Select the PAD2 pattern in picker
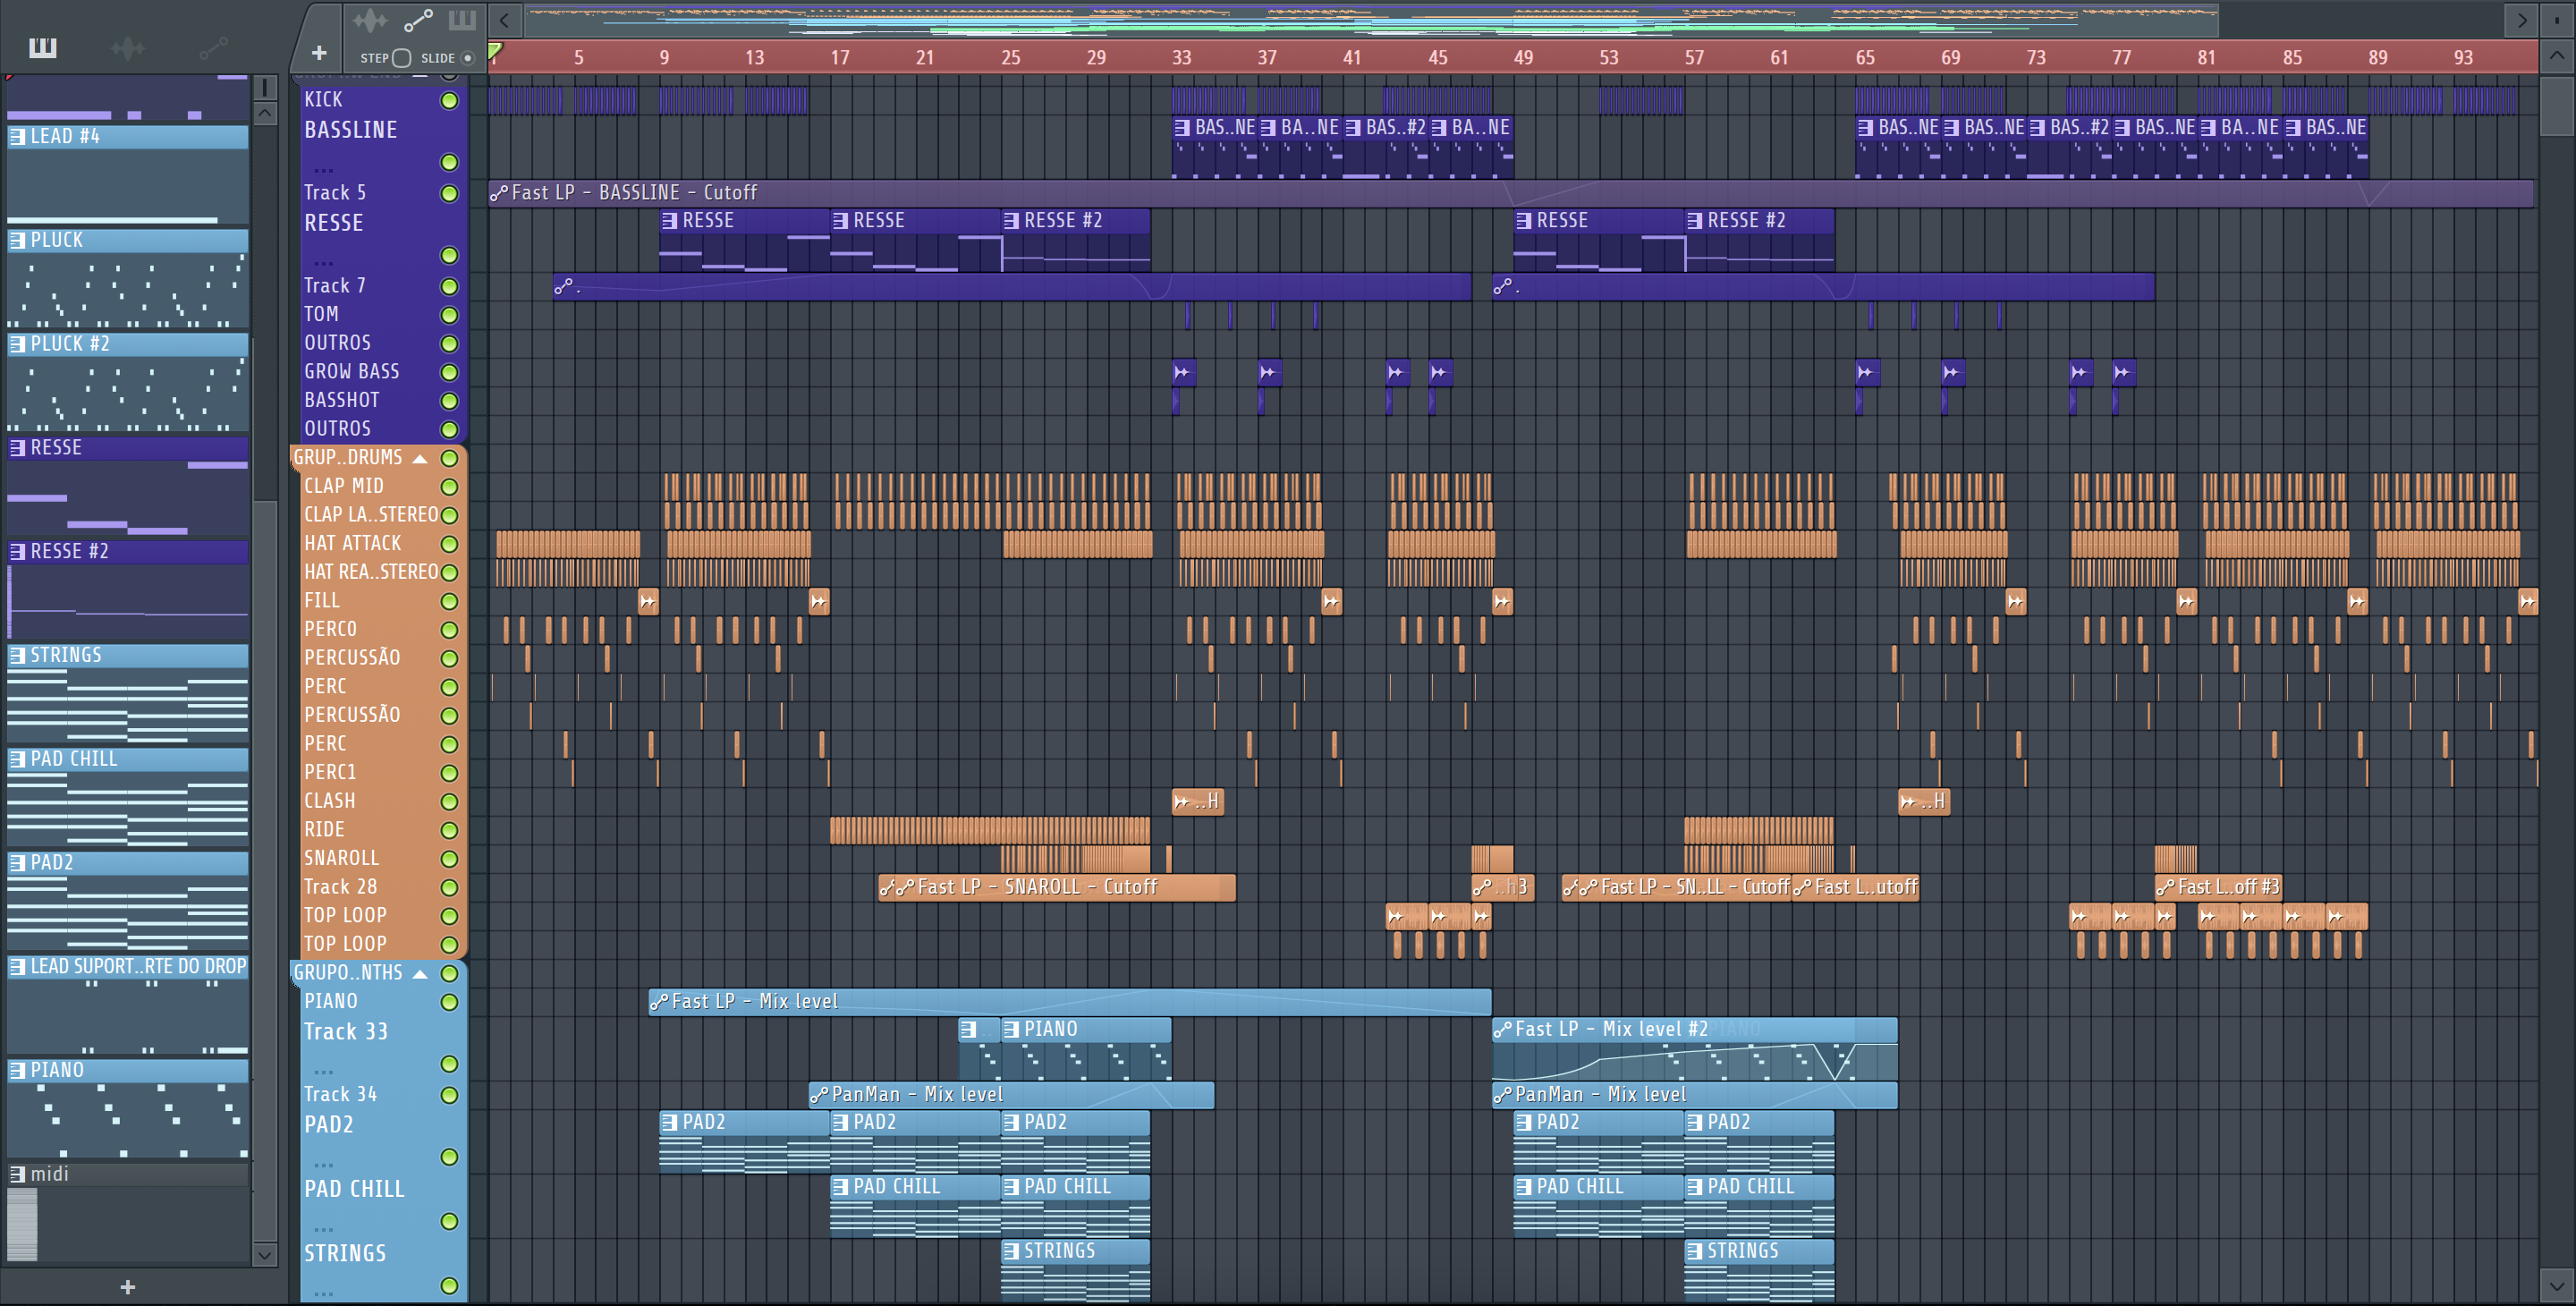 click(x=128, y=902)
